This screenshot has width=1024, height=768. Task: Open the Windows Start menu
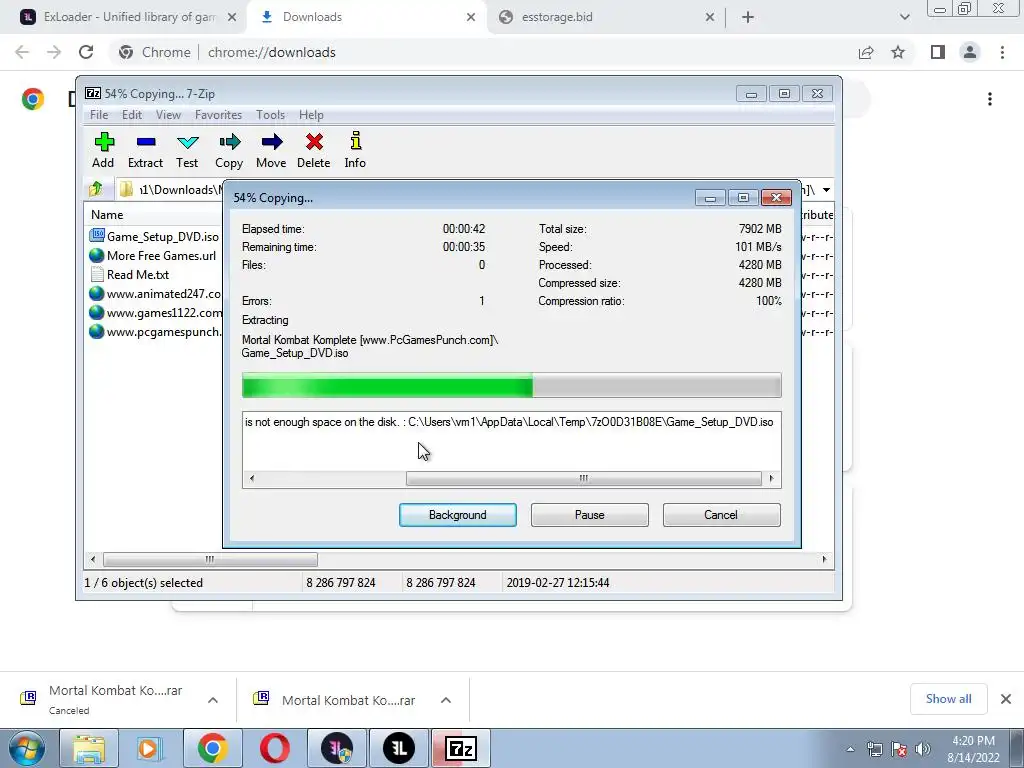click(x=26, y=748)
